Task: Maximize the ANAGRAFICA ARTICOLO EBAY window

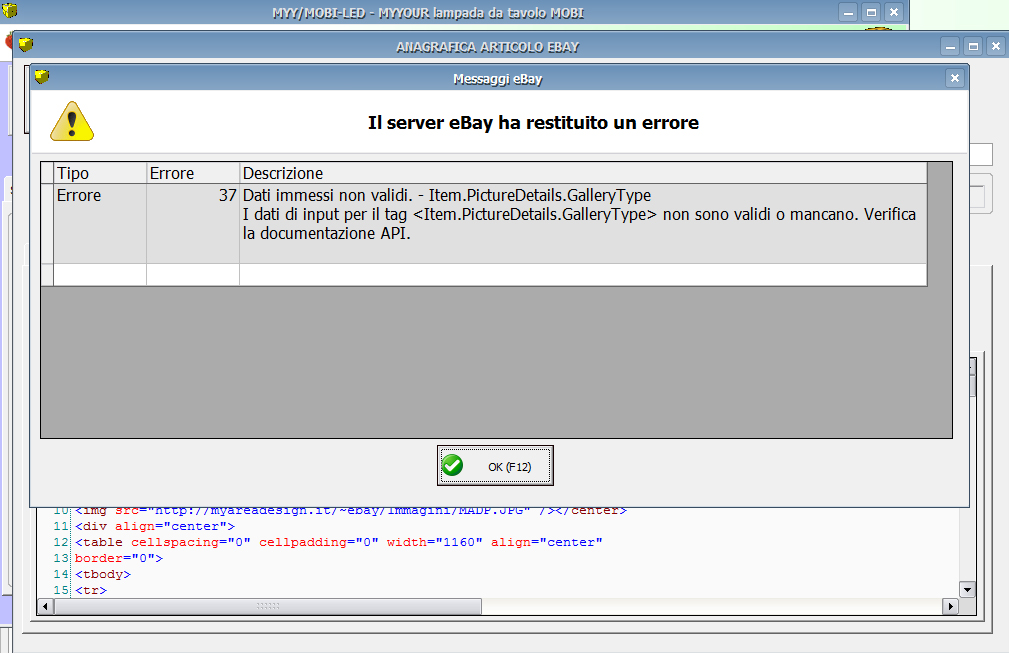Action: tap(973, 46)
